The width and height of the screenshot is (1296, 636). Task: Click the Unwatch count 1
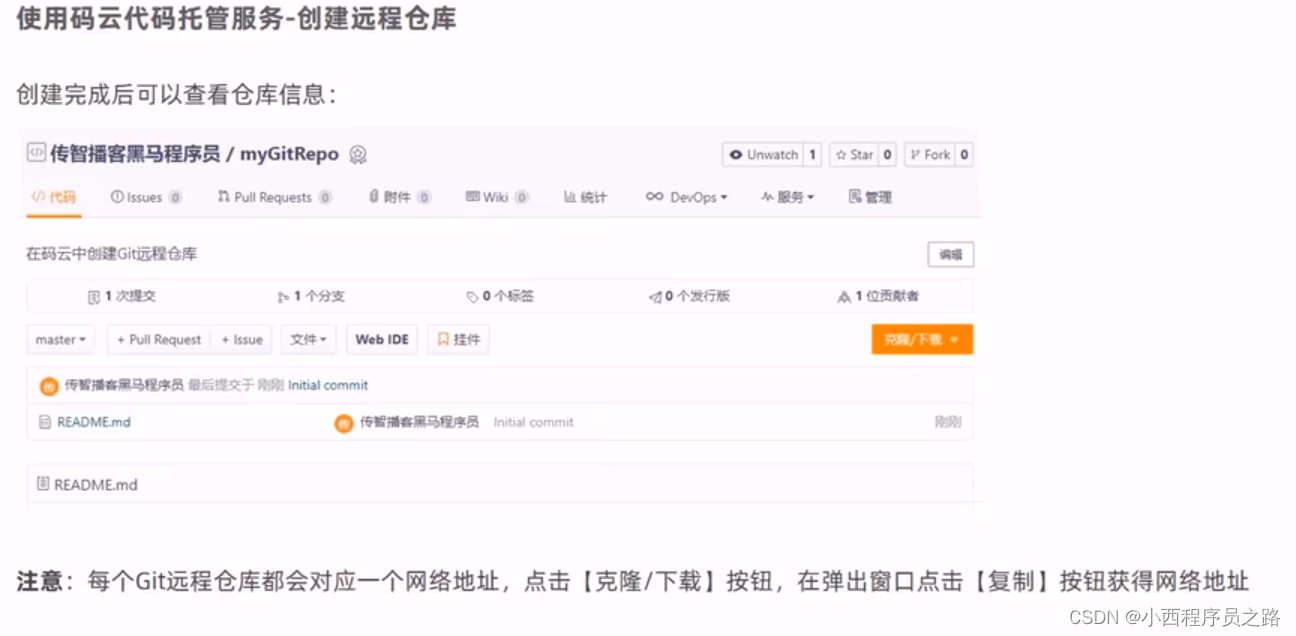pyautogui.click(x=812, y=155)
